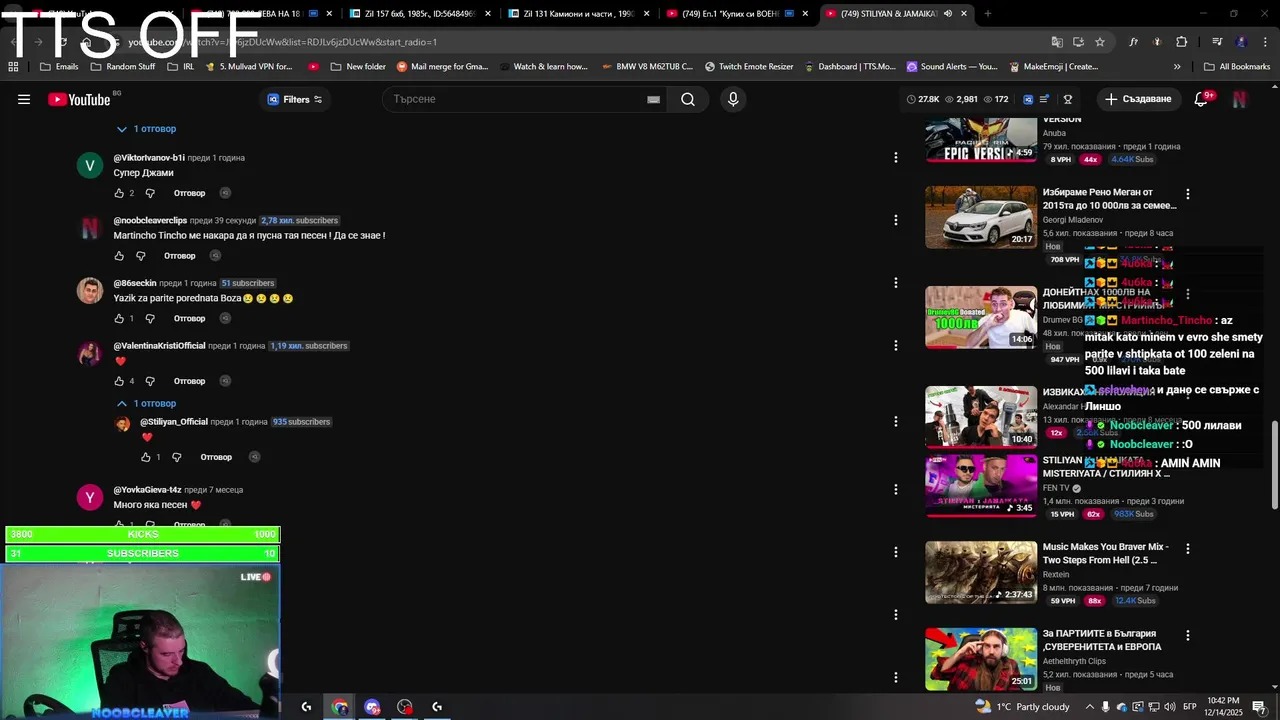Viewport: 1280px width, 720px height.
Task: Translate this page icon in the address bar
Action: pos(1057,42)
